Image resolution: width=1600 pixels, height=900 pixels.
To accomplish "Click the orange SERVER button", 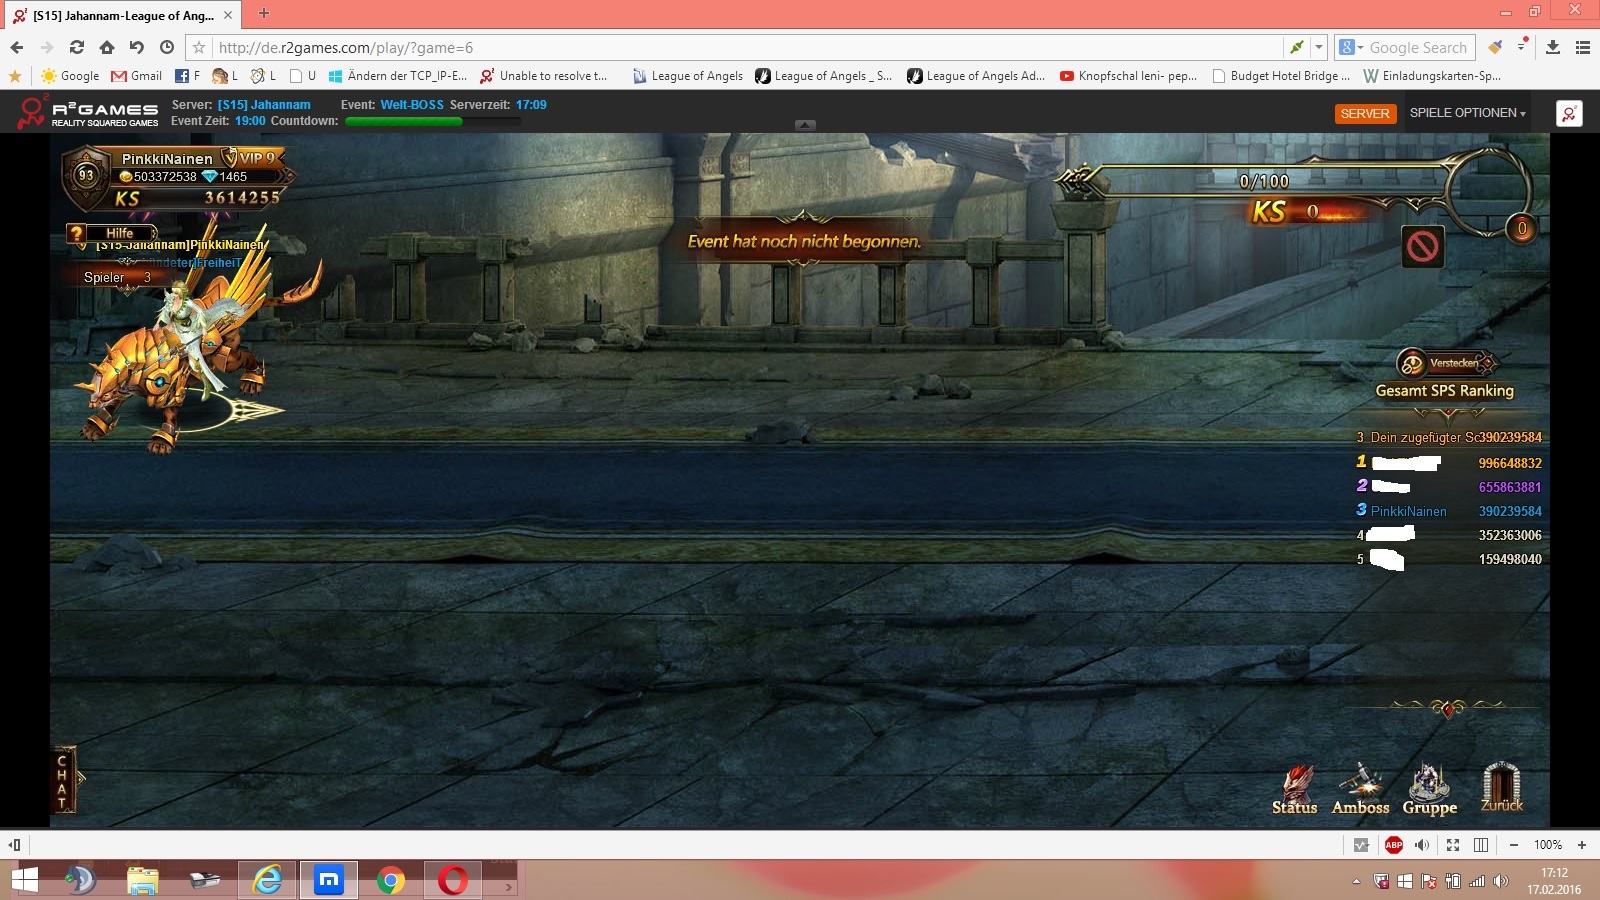I will (x=1365, y=113).
